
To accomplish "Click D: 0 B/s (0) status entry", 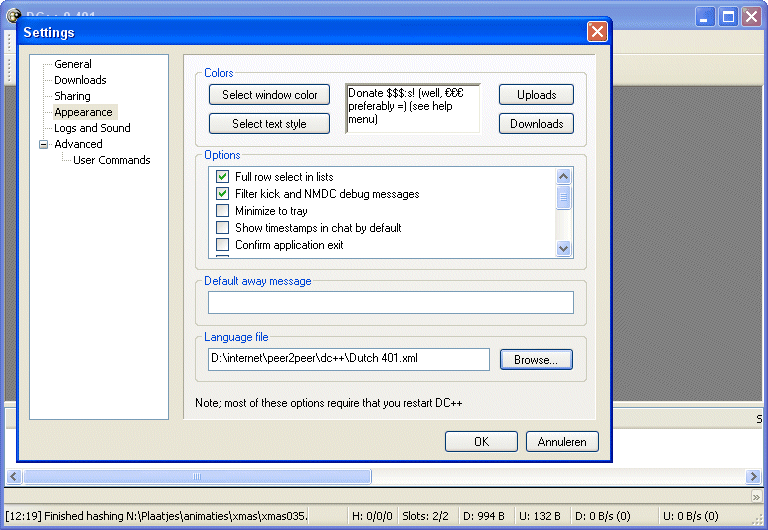I will click(602, 516).
